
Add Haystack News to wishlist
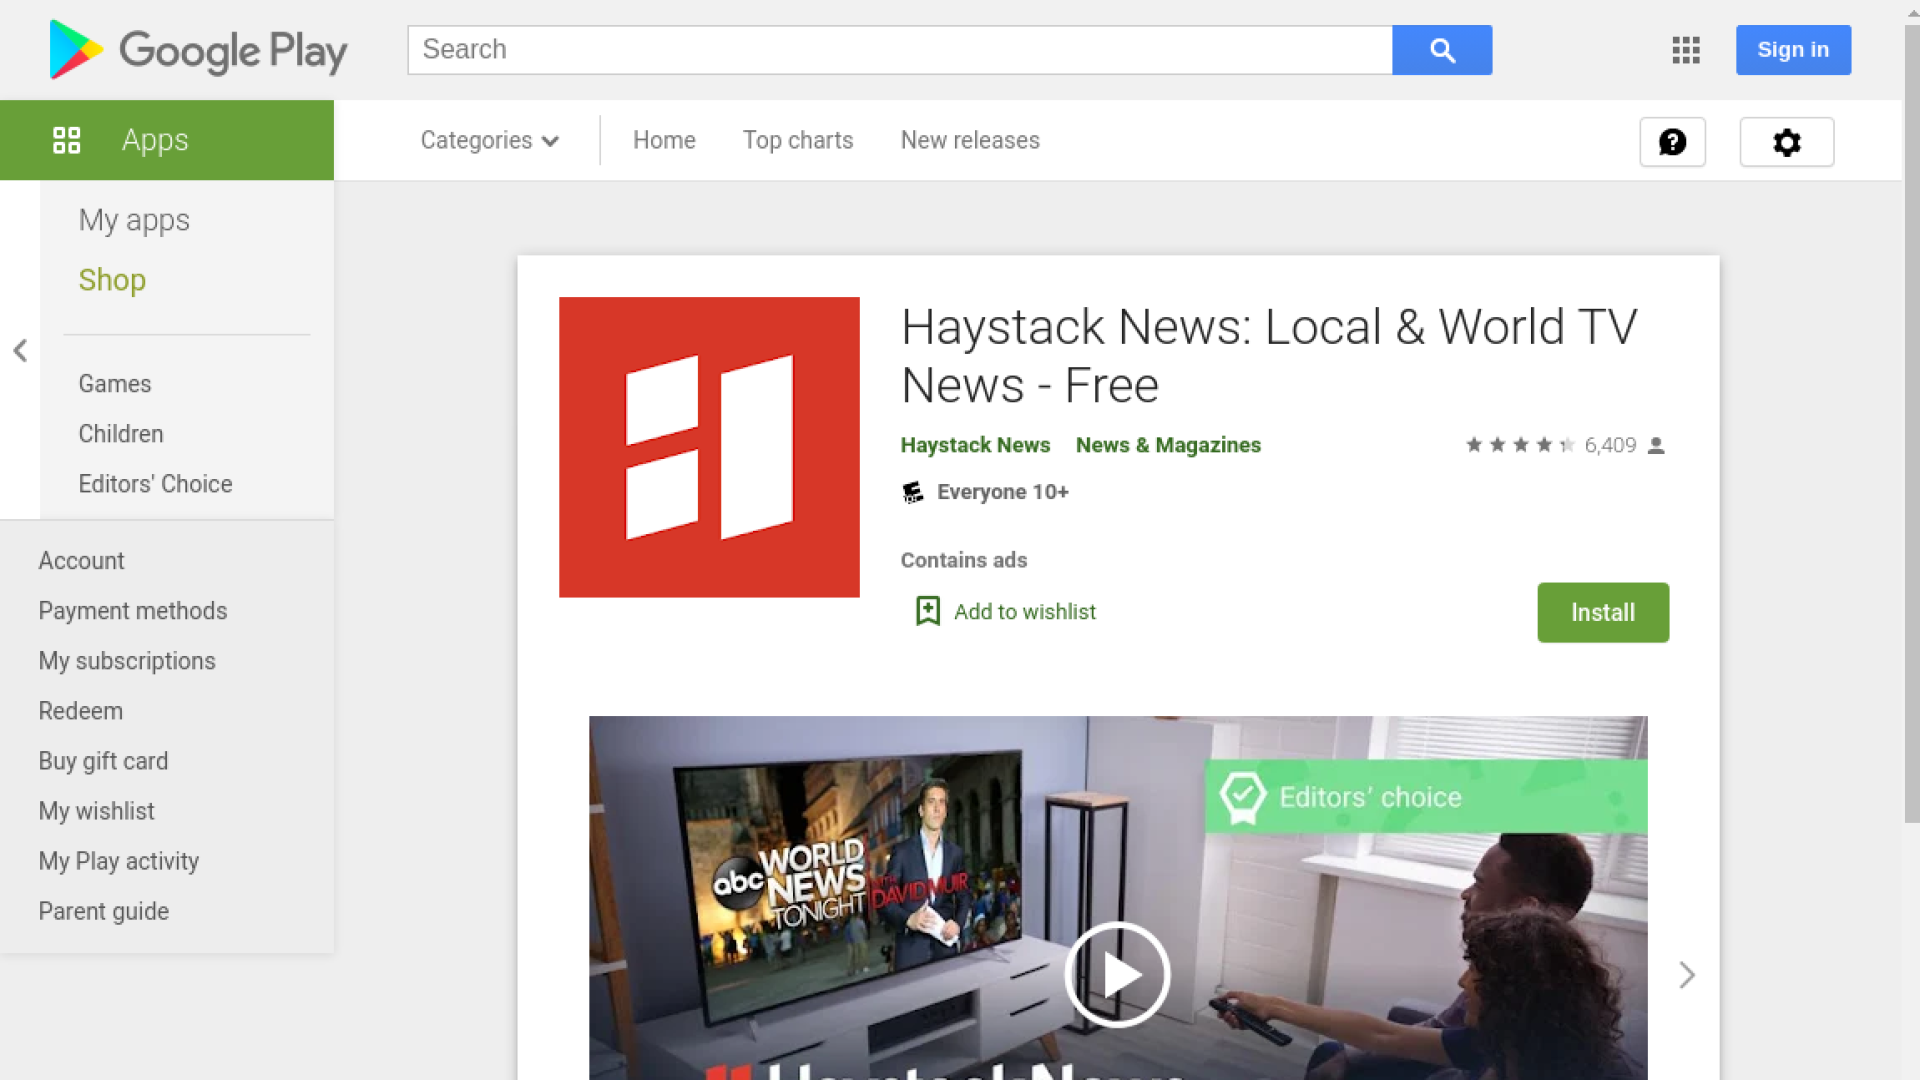tap(1004, 611)
